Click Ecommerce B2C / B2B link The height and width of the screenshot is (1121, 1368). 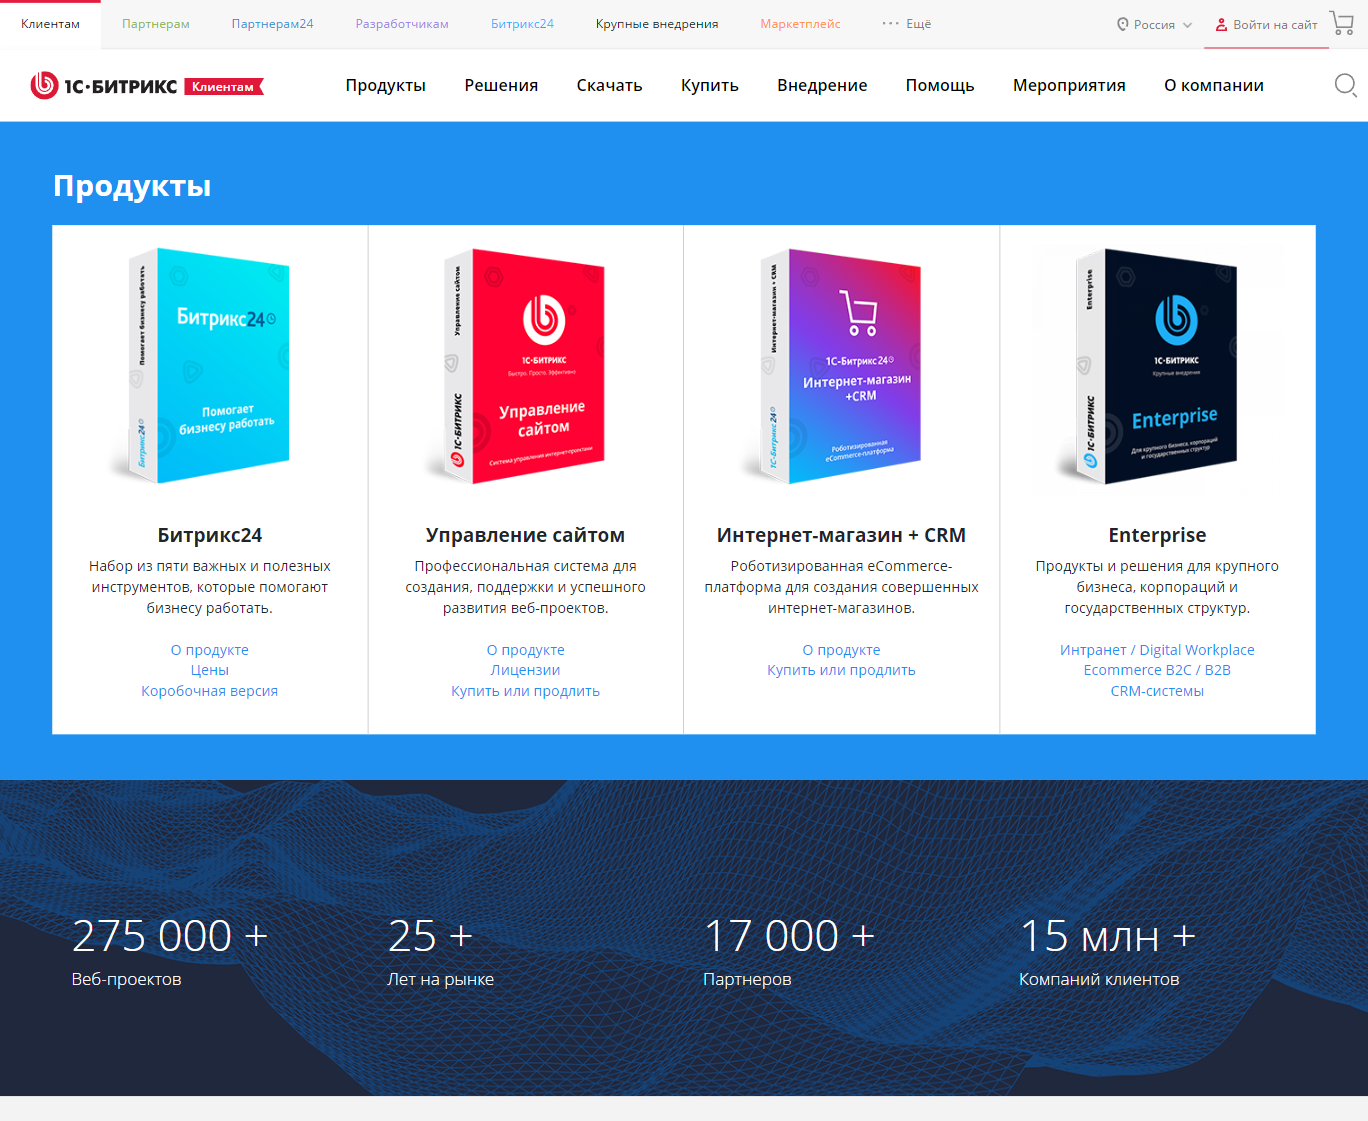(1157, 670)
